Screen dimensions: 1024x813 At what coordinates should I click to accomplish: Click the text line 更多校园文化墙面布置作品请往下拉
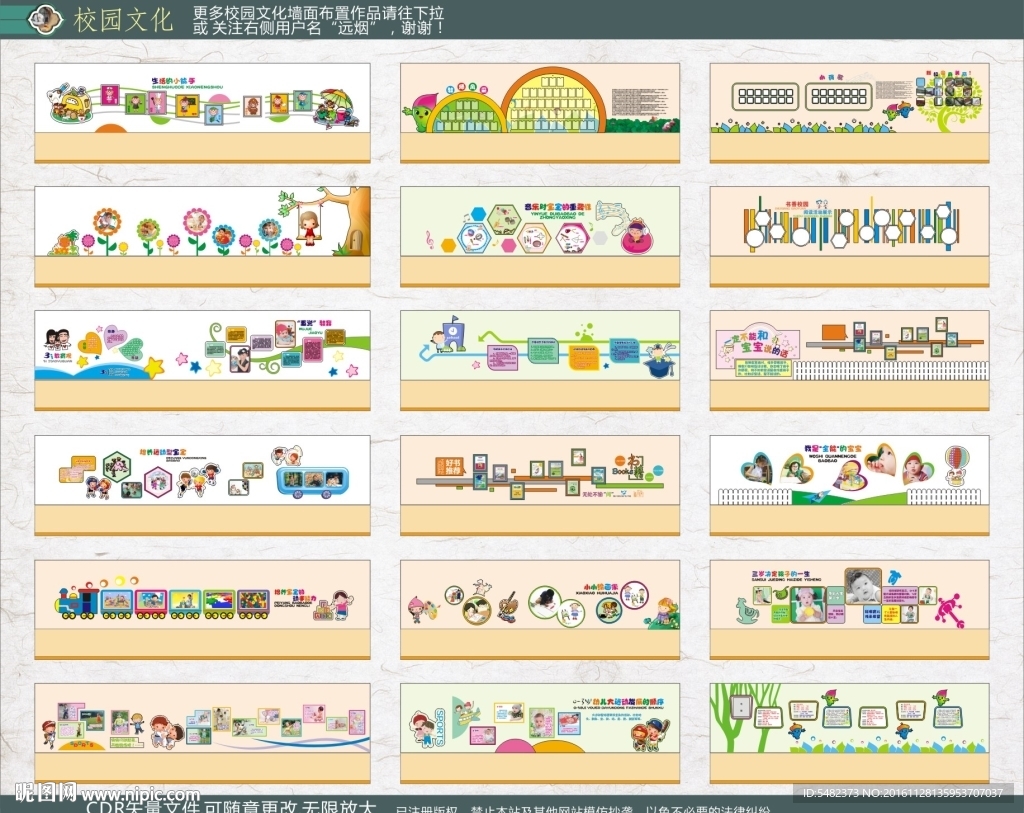pos(318,12)
